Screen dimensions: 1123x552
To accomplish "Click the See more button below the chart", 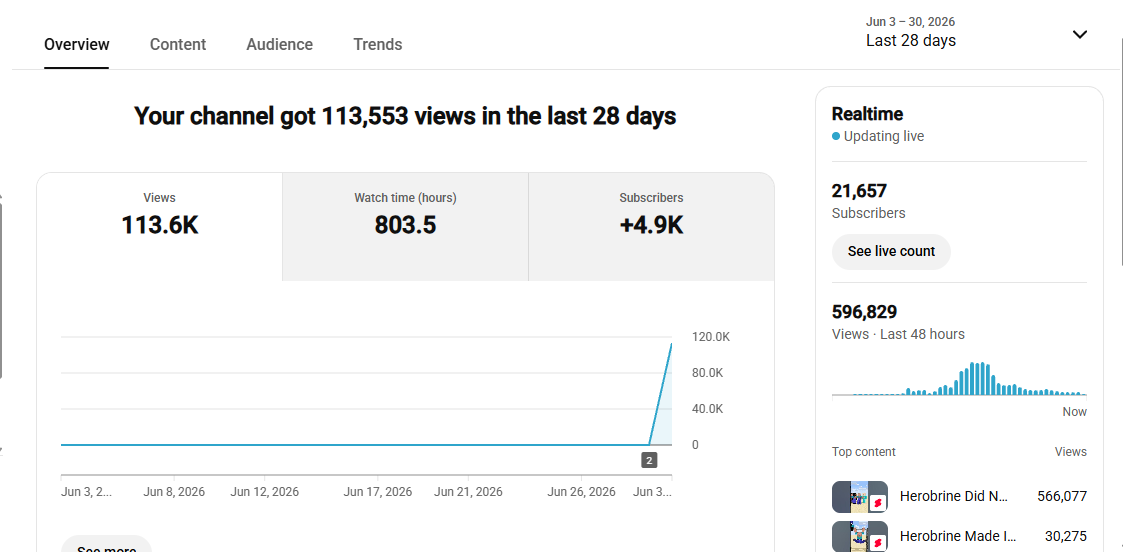I will pos(106,546).
